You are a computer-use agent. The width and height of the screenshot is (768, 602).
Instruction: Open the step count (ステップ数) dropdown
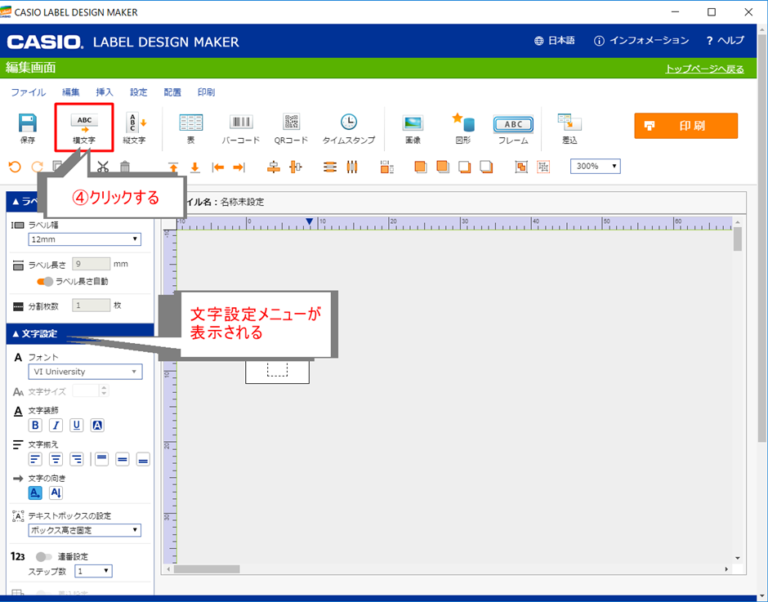click(x=94, y=571)
